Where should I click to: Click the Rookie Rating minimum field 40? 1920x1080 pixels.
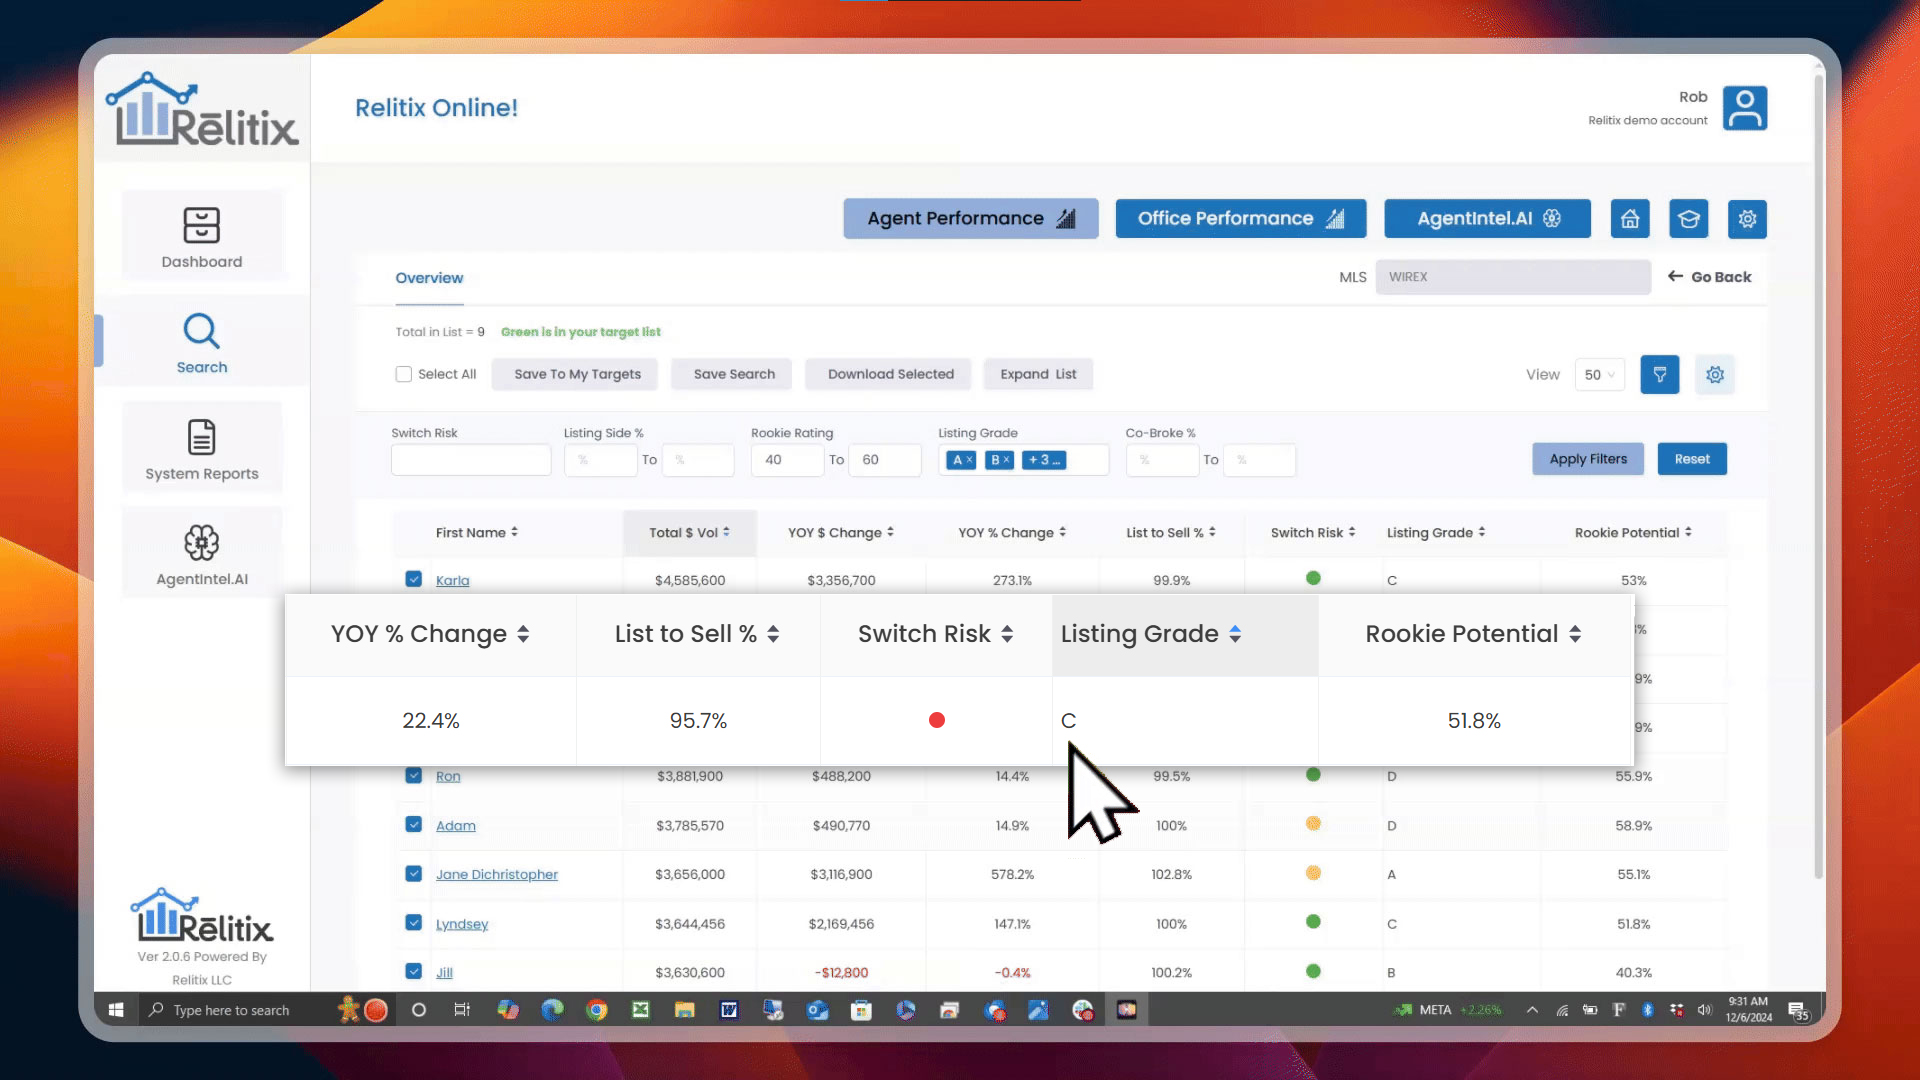pos(787,460)
